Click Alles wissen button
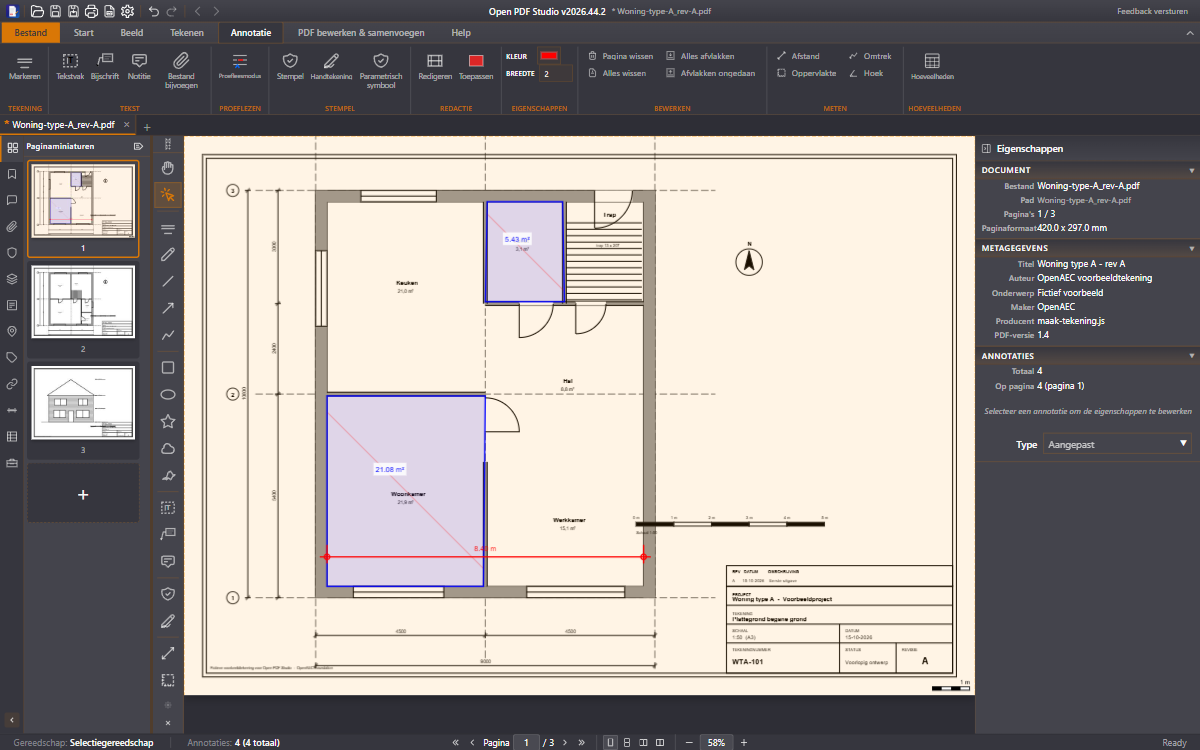1200x750 pixels. (x=617, y=73)
